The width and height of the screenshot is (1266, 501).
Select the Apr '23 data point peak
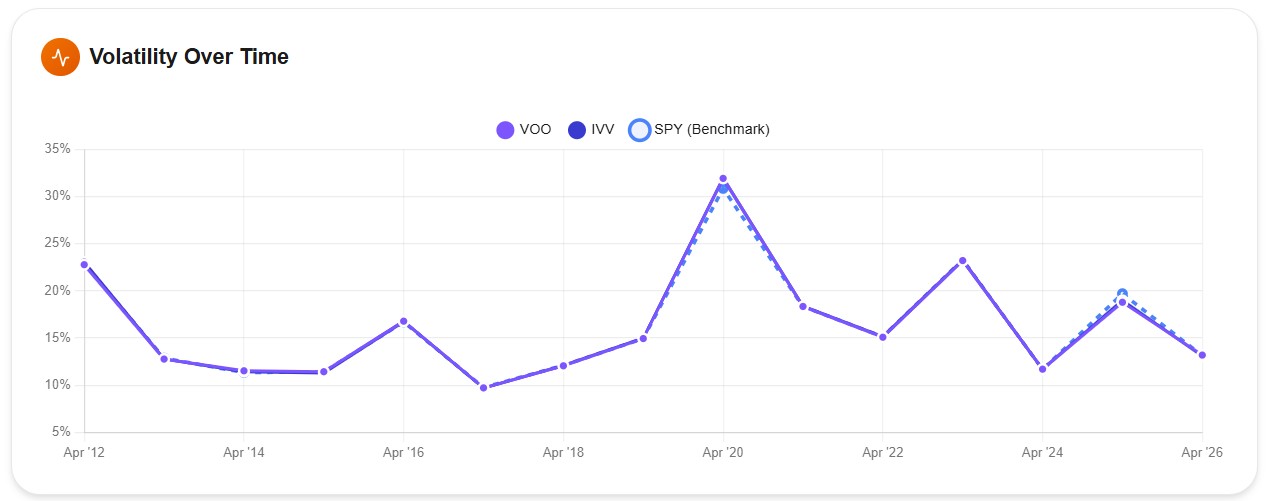point(962,261)
